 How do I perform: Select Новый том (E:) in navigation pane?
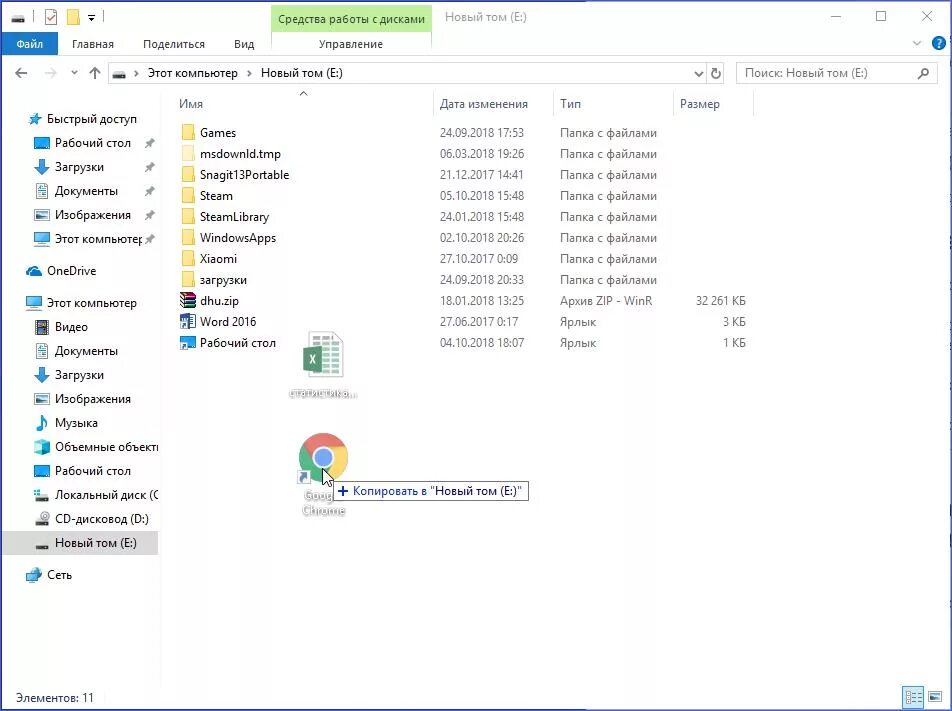[95, 543]
